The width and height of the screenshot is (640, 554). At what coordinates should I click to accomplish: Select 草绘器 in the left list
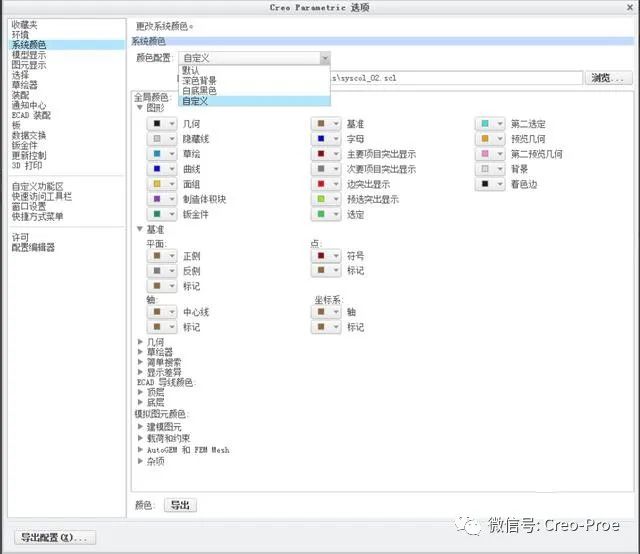(x=24, y=85)
